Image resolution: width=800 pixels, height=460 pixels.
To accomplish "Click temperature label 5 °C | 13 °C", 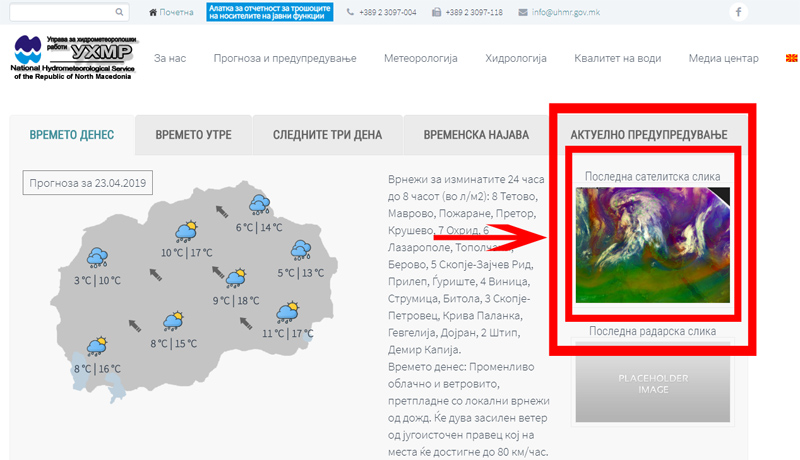I will coord(301,273).
